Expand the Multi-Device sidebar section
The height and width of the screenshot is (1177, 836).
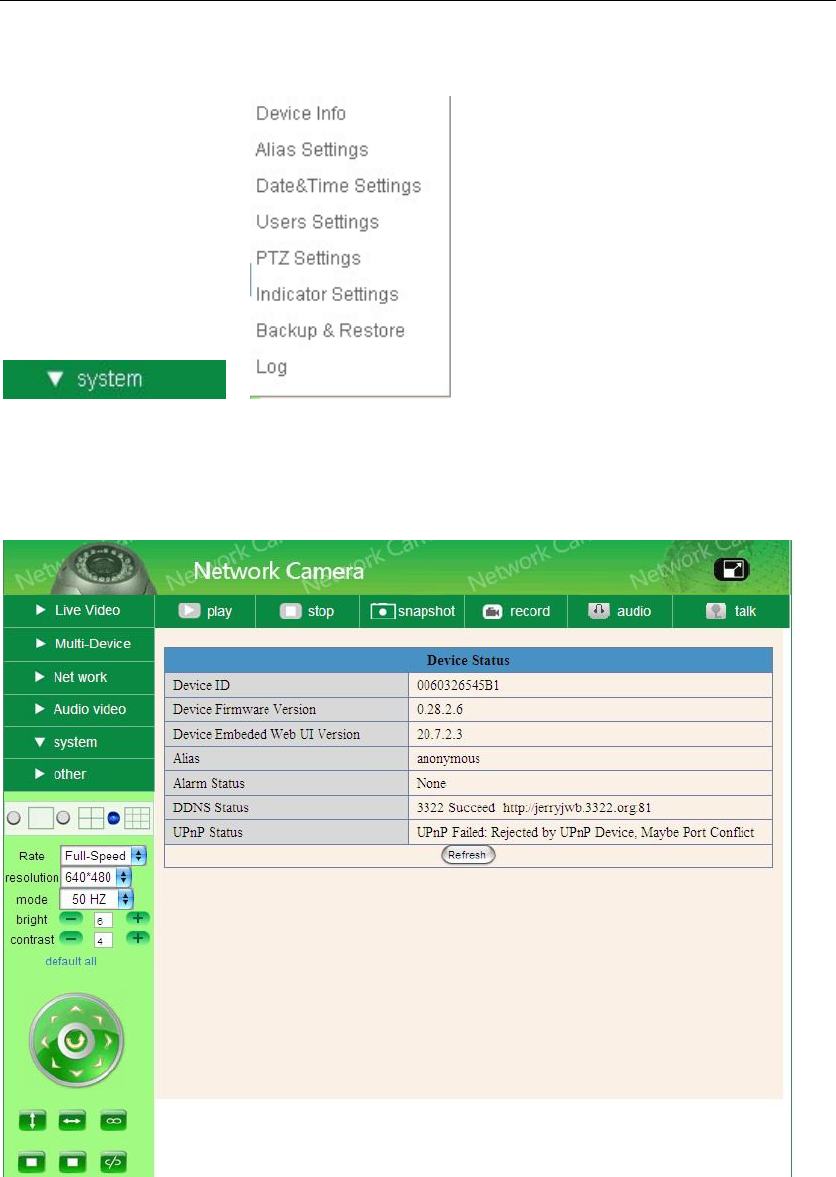(x=79, y=643)
